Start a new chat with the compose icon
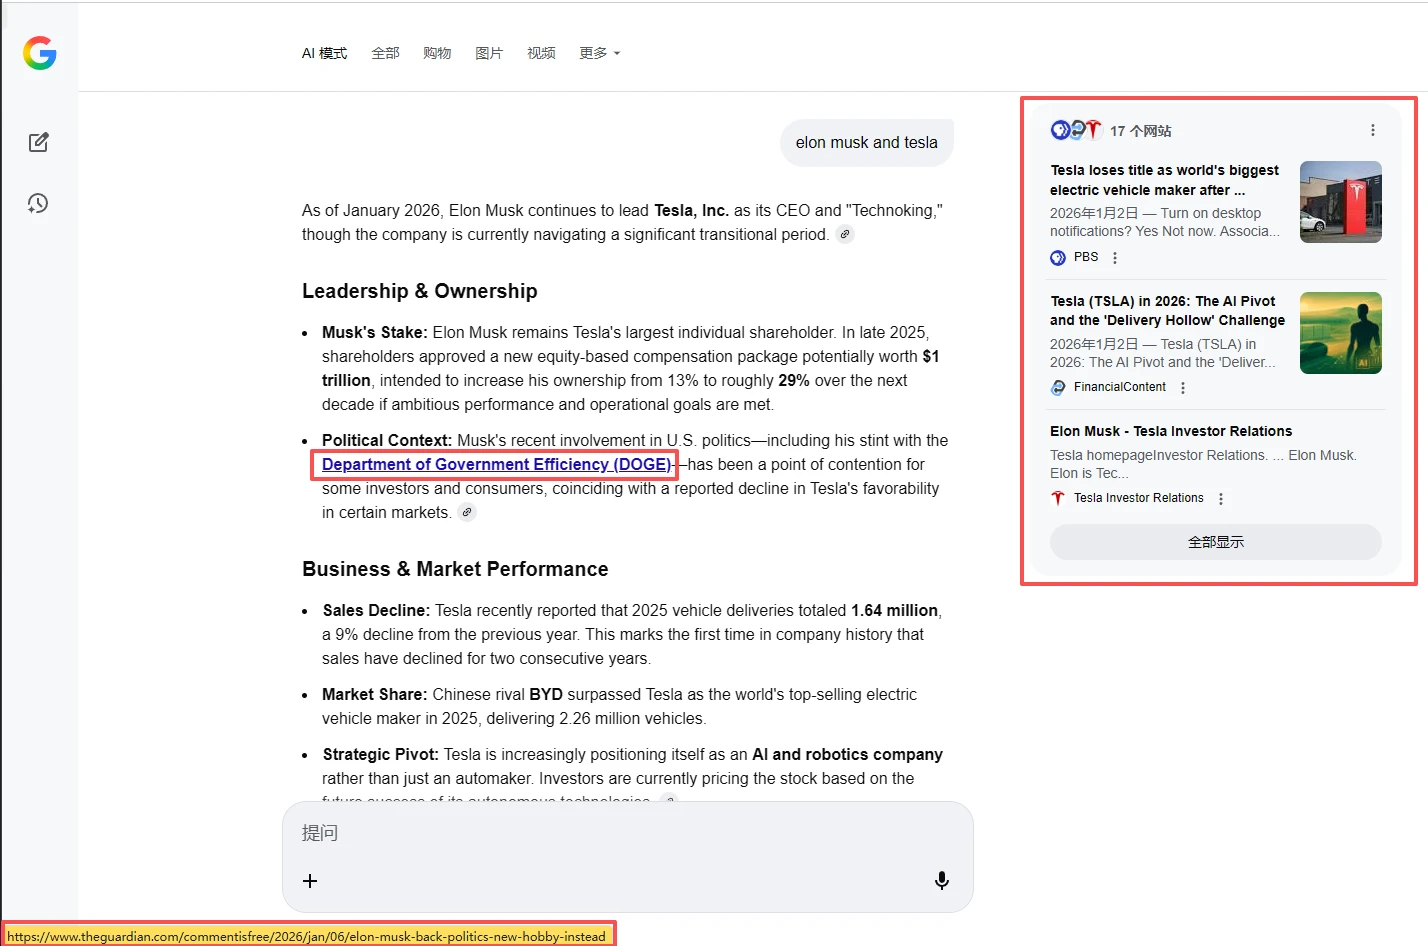 click(39, 142)
